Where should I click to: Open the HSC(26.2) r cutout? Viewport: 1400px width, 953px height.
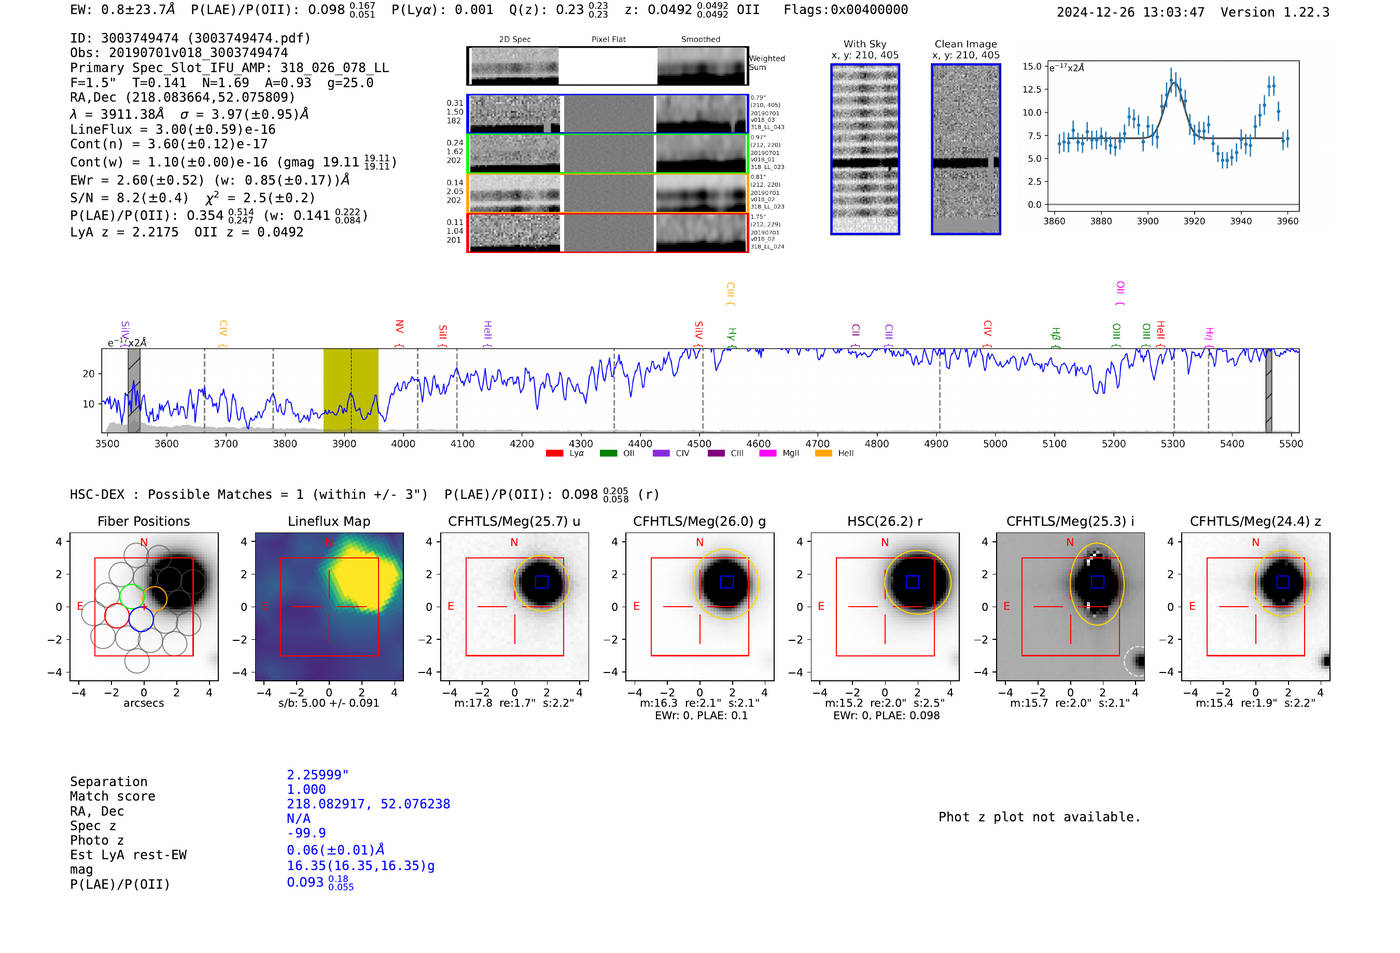coord(885,607)
